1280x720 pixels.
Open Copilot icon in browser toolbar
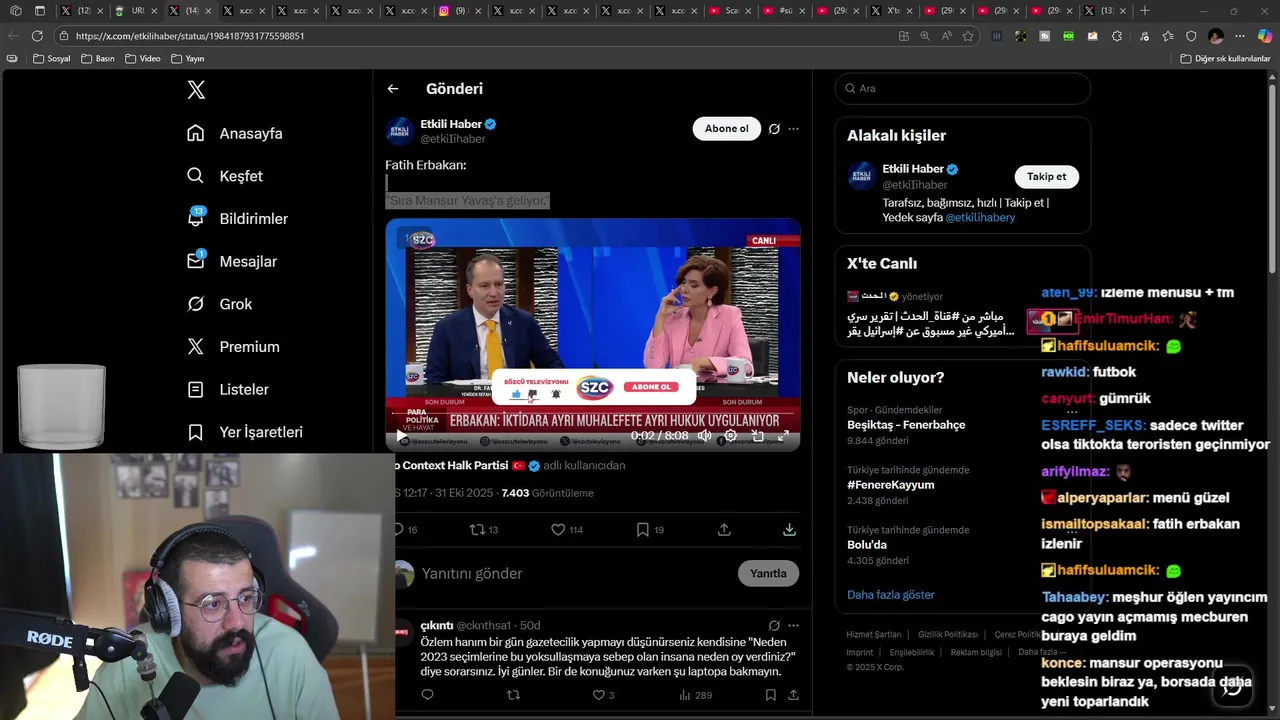pos(1264,36)
